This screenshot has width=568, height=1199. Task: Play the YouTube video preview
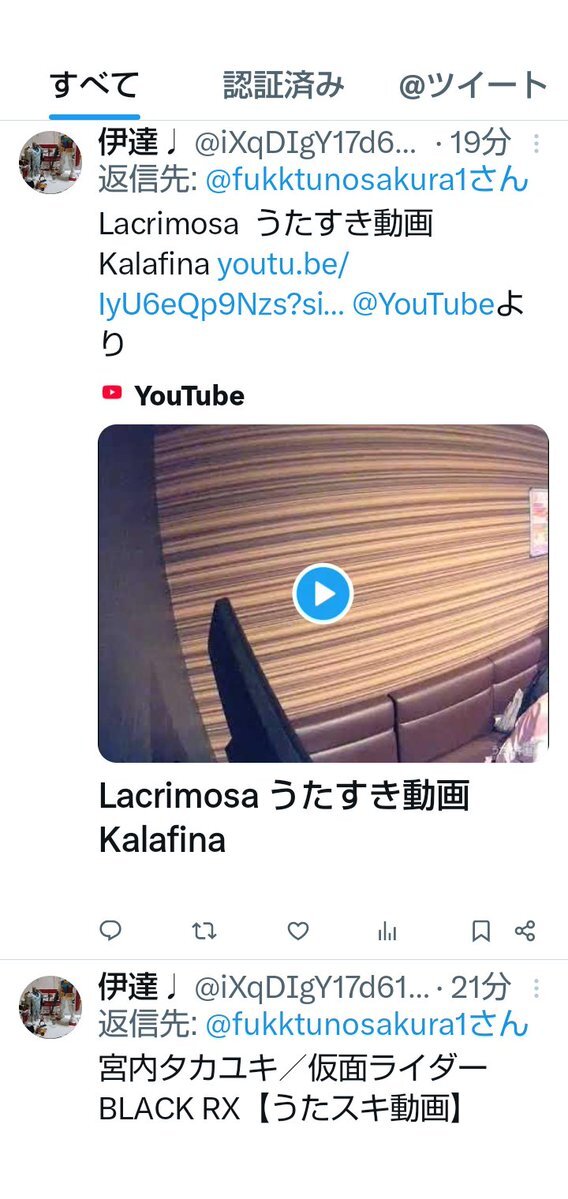pyautogui.click(x=323, y=593)
